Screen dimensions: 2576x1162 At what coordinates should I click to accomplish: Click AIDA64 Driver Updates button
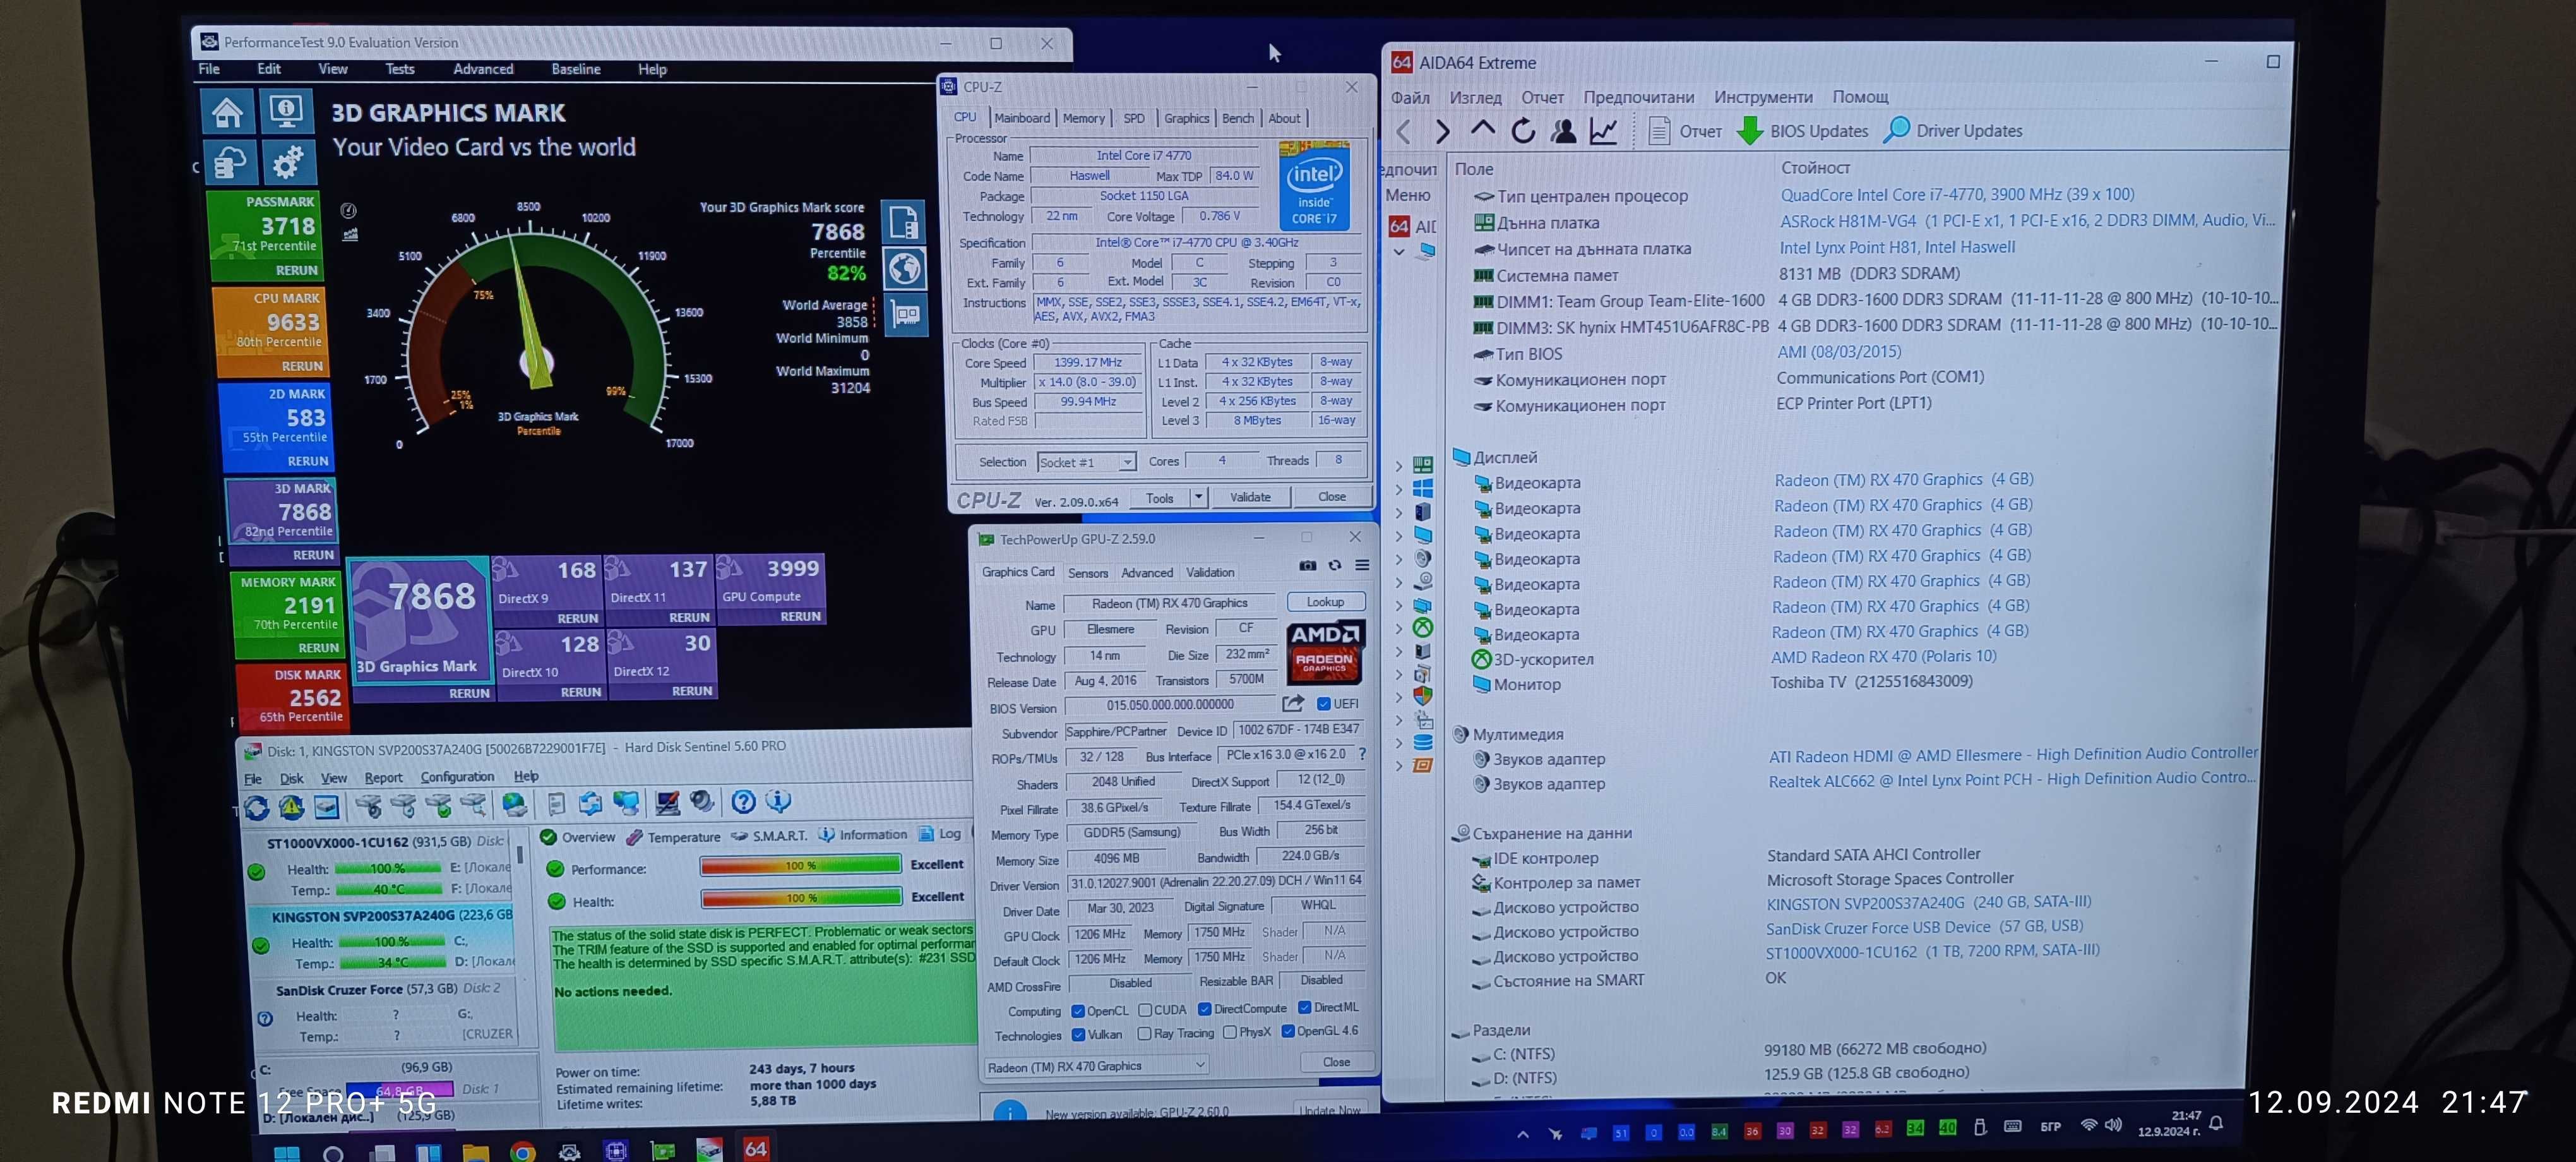pos(1953,131)
